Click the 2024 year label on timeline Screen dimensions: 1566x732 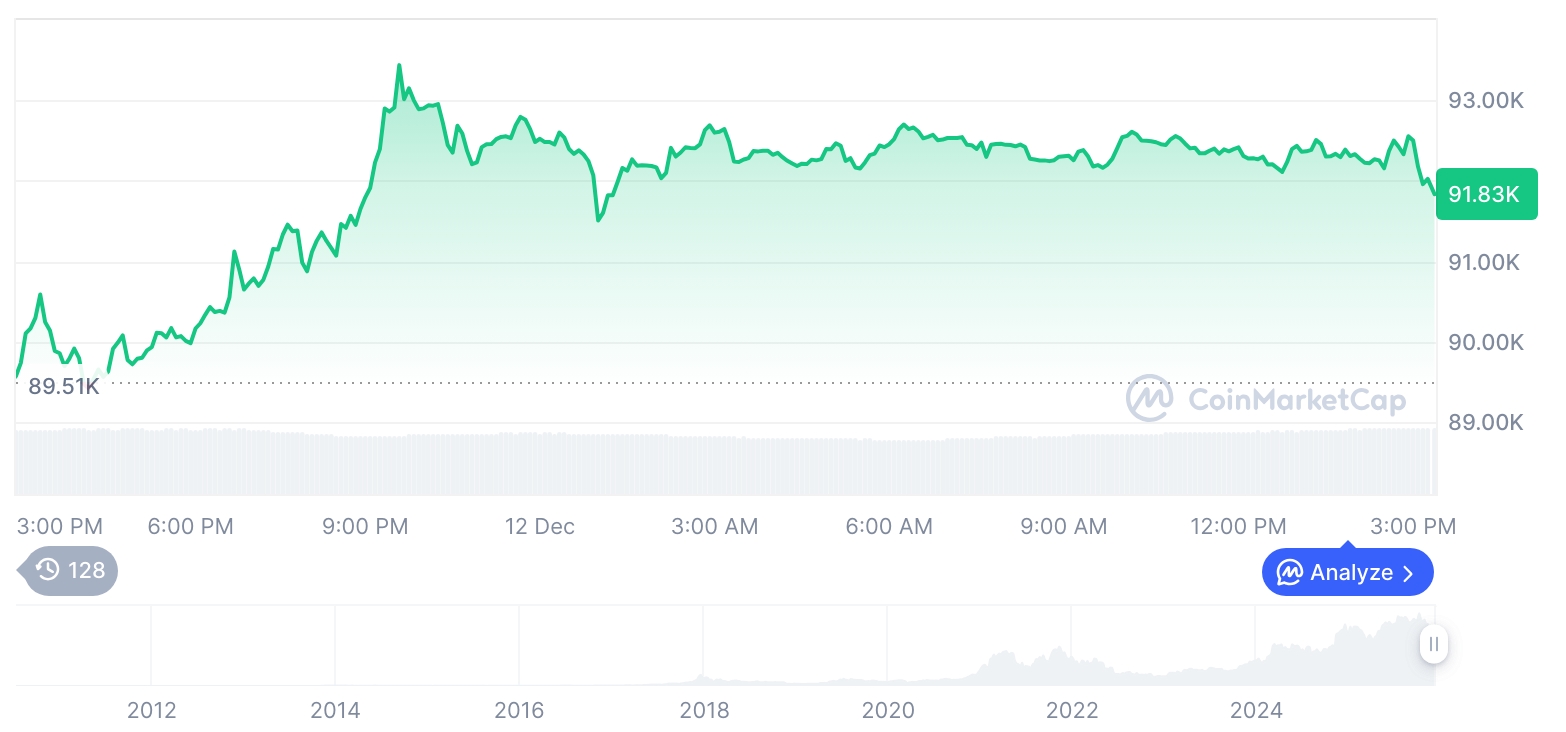(1256, 711)
